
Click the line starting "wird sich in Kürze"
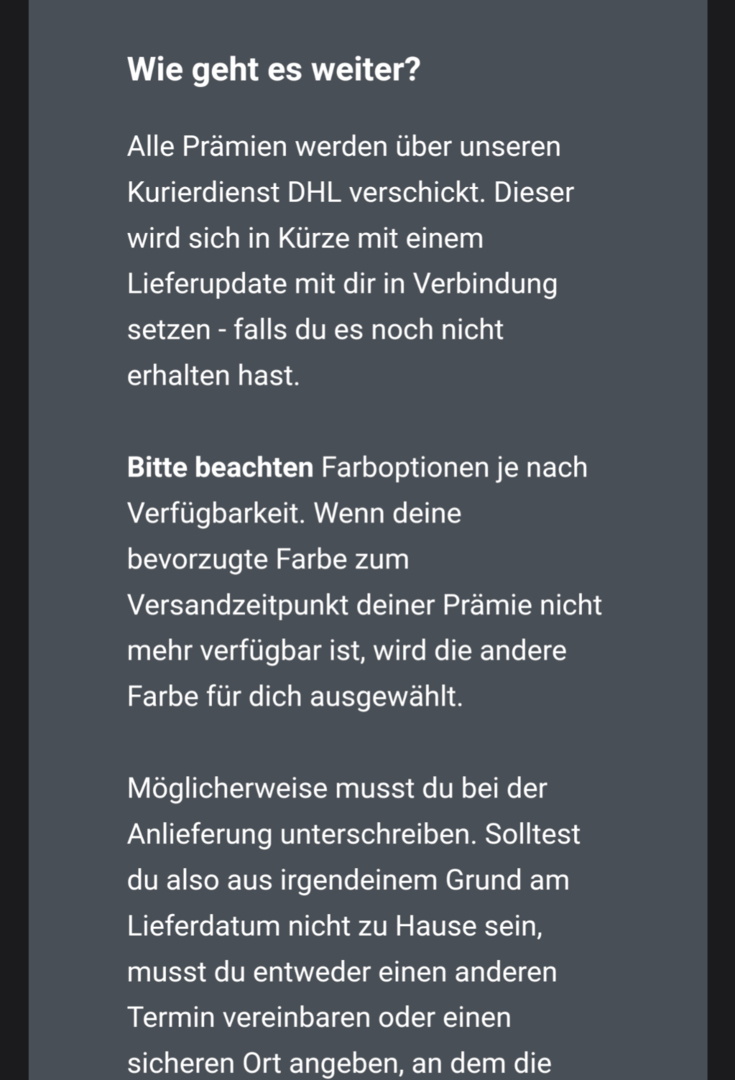pos(305,239)
